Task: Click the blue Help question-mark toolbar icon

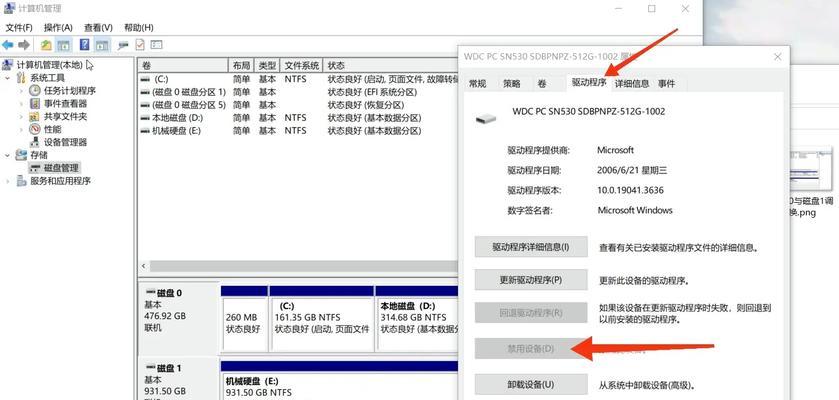Action: (x=85, y=45)
